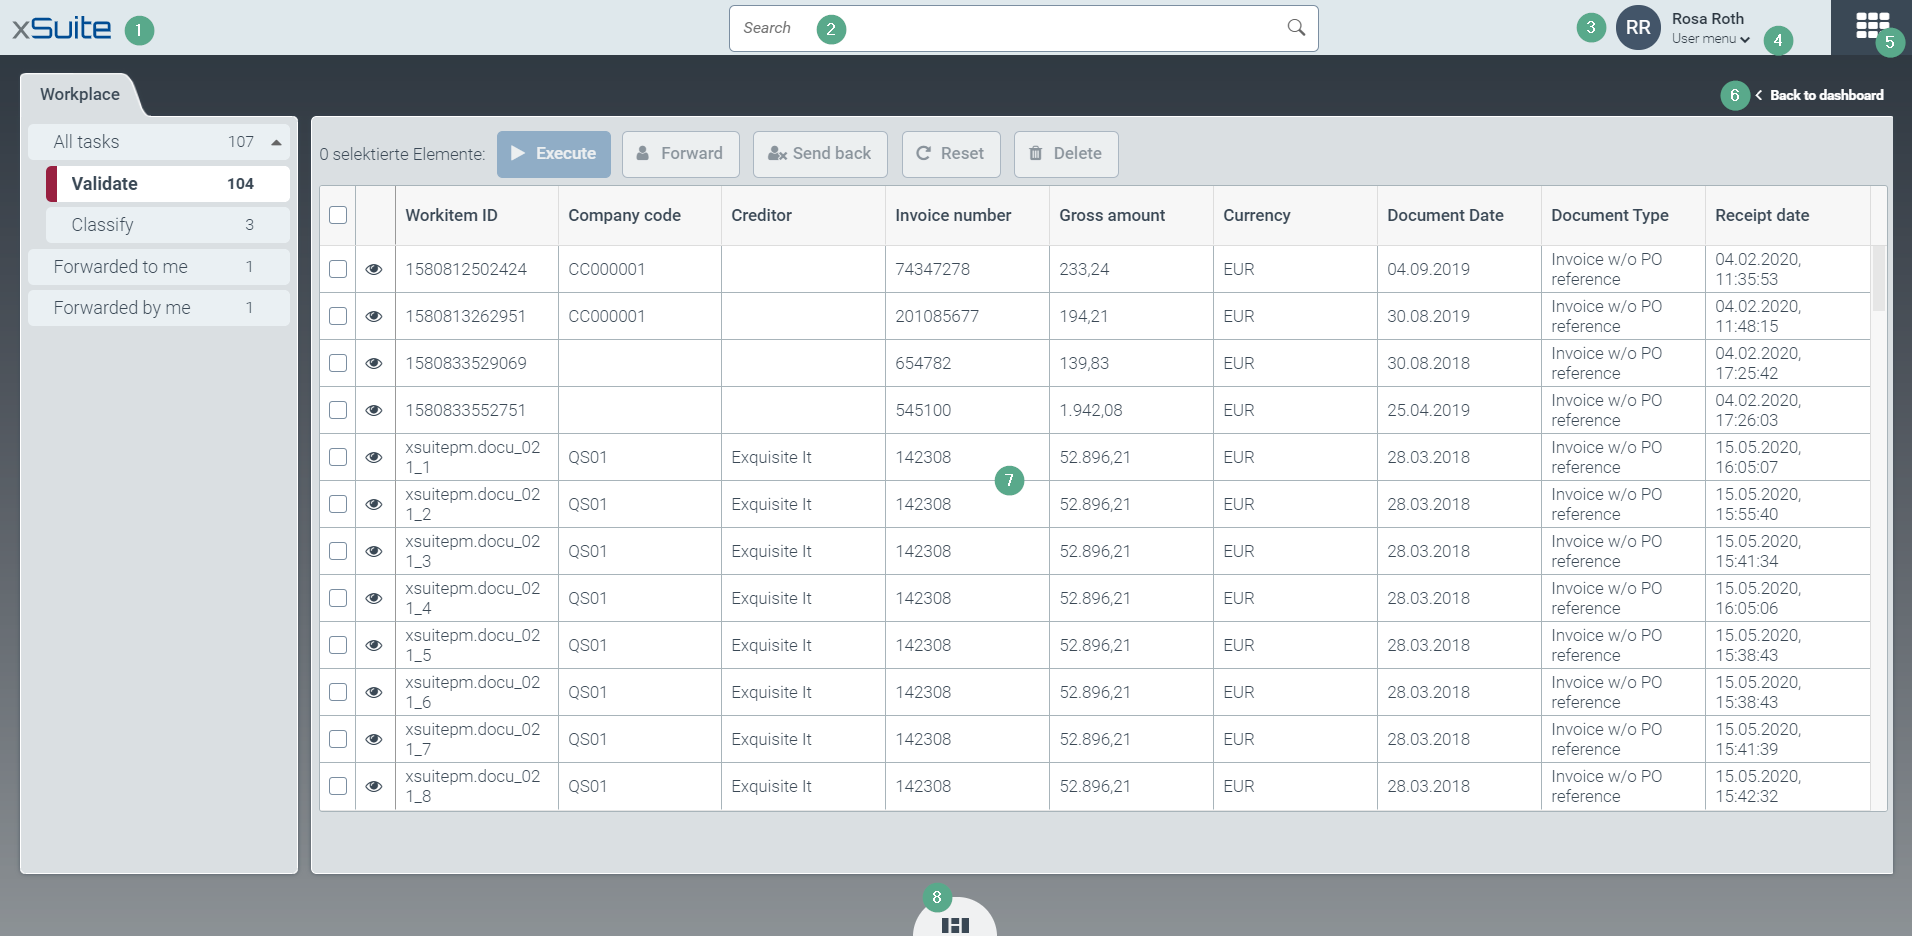This screenshot has width=1912, height=936.
Task: Focus the Search input field
Action: 1010,28
